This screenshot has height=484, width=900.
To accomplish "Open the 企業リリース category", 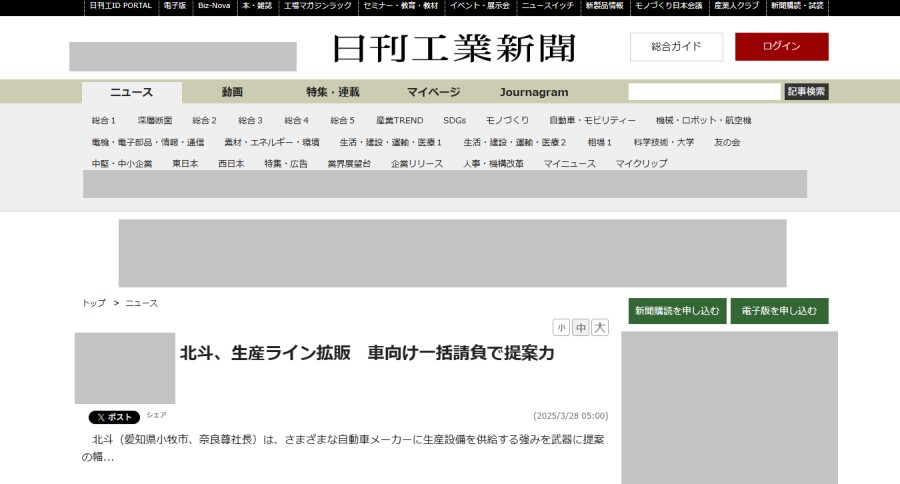I will point(417,164).
